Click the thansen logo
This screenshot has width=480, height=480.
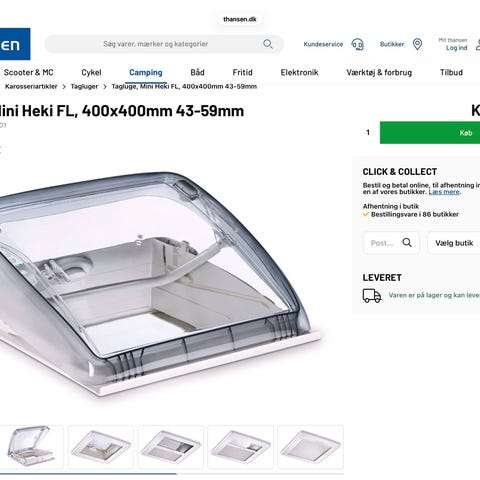pyautogui.click(x=15, y=44)
